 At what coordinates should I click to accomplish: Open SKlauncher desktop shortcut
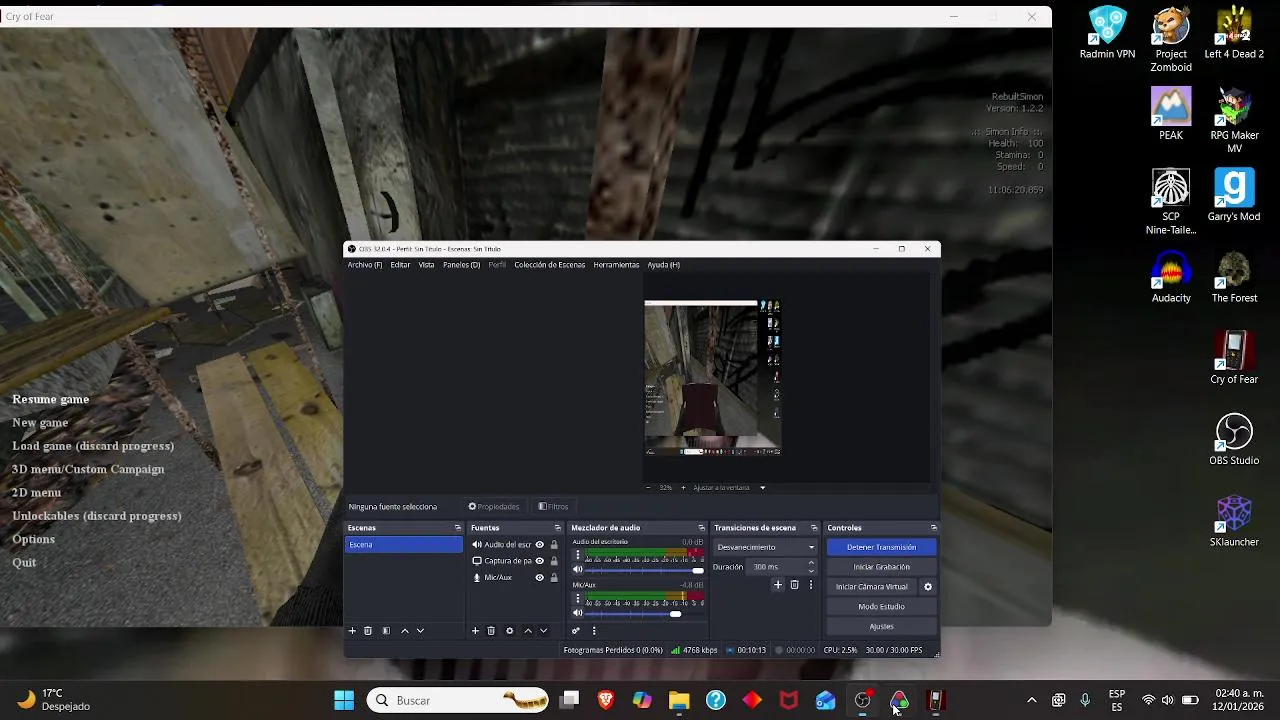(x=1234, y=521)
